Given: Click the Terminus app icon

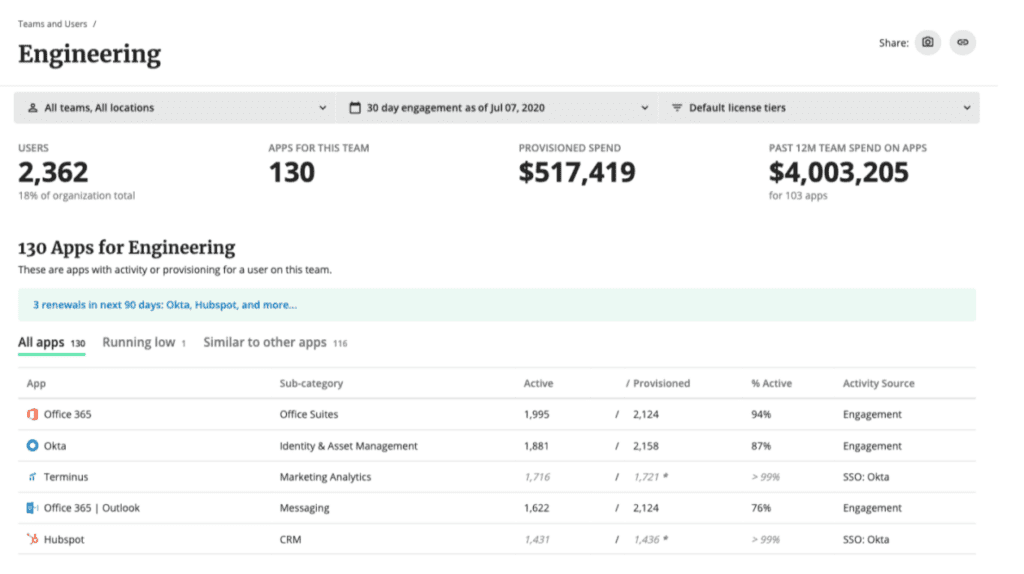Looking at the screenshot, I should pos(32,477).
